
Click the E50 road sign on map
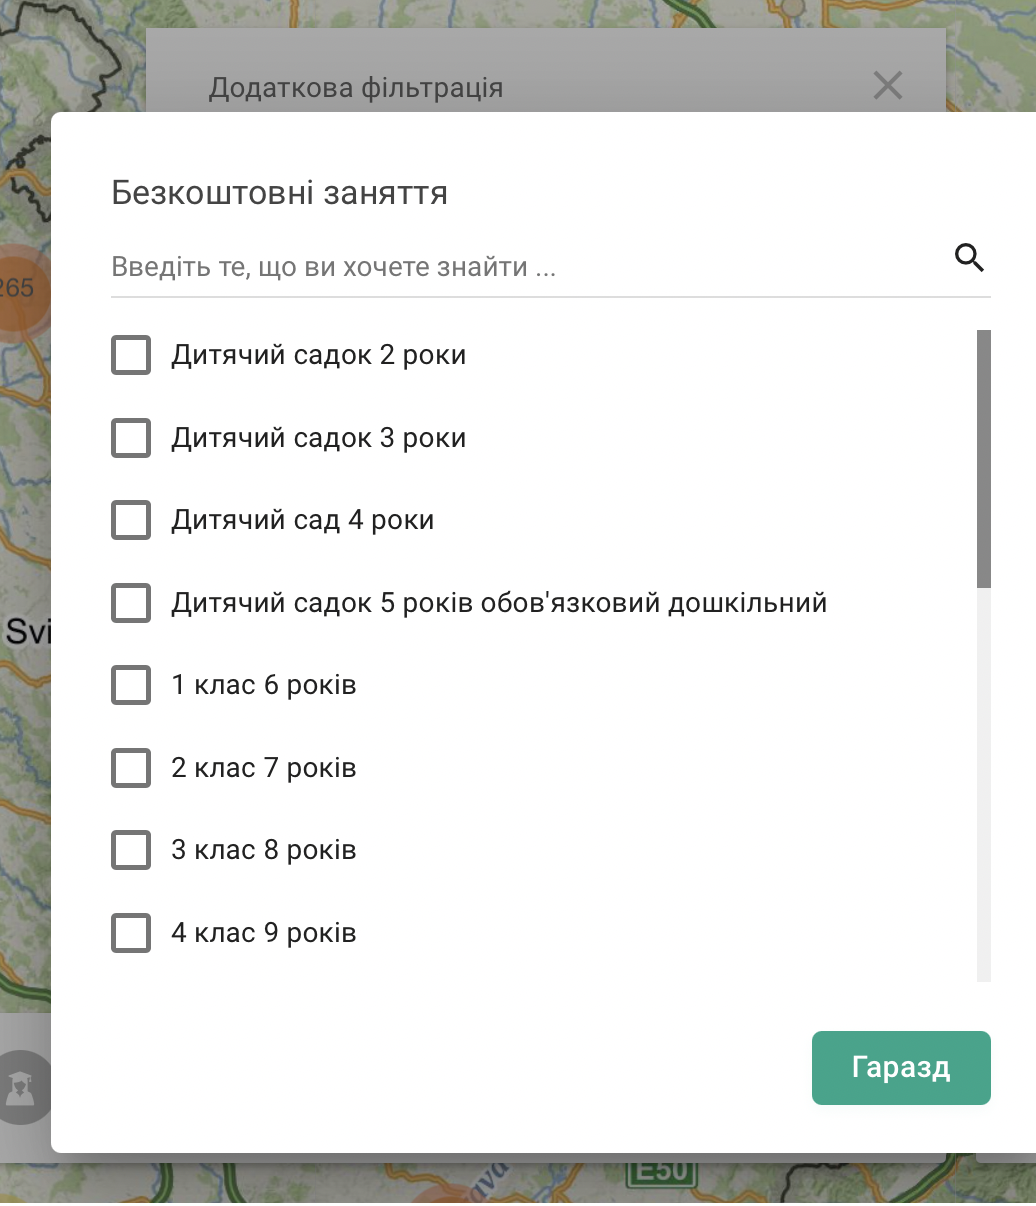(661, 1169)
